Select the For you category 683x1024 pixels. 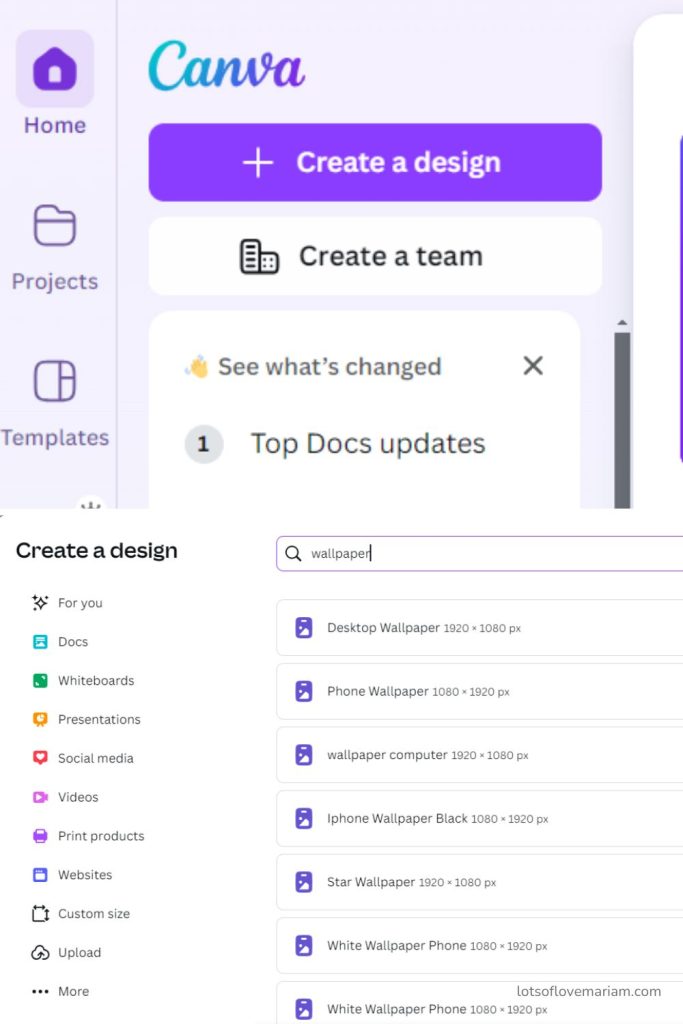(67, 603)
